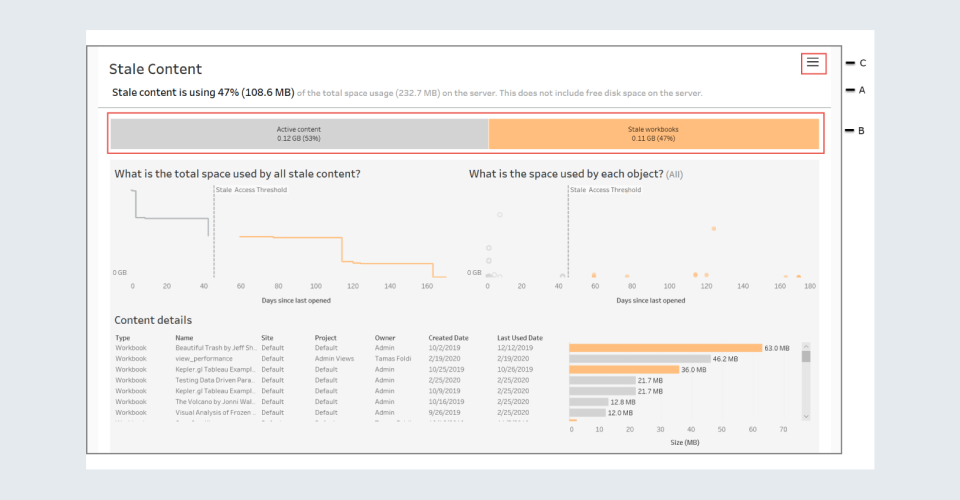Click the Tamas Foldi owner cell
Viewport: 960px width, 500px height.
click(x=394, y=358)
